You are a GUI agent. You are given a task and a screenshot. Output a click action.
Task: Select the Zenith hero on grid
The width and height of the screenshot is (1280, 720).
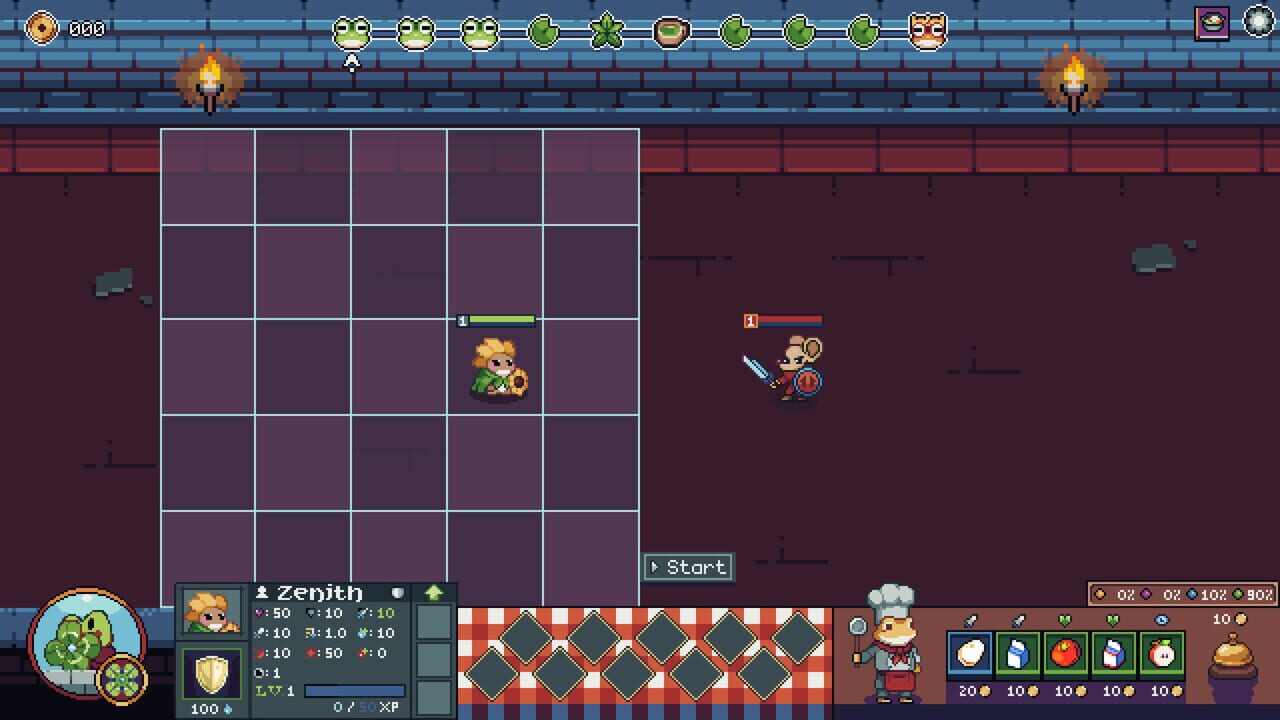[498, 370]
